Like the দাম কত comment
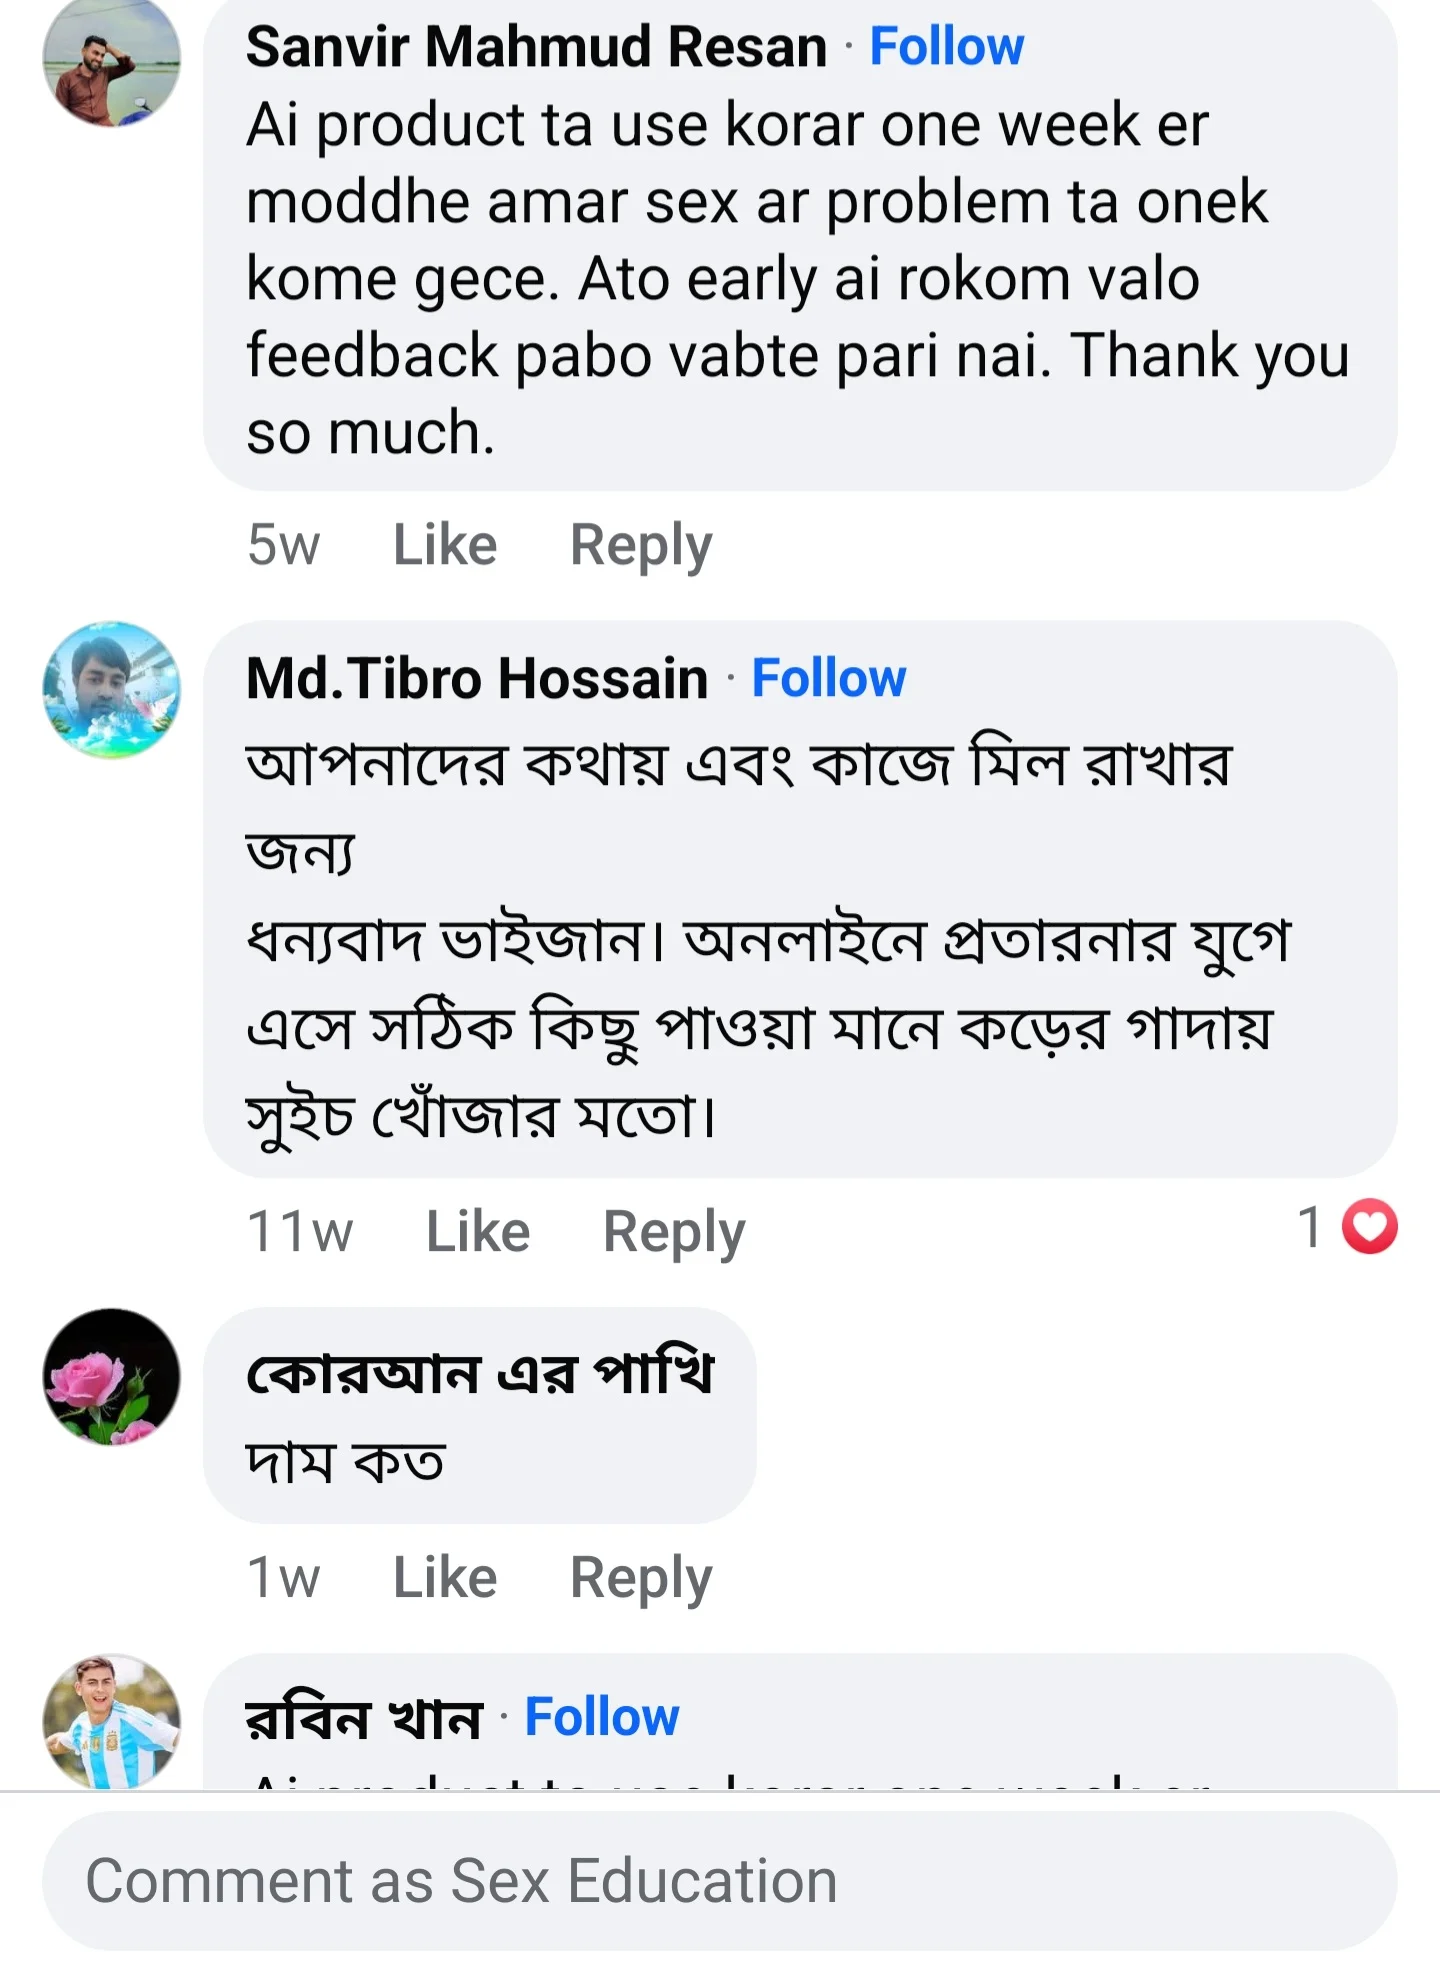The width and height of the screenshot is (1440, 1972). (x=444, y=1576)
